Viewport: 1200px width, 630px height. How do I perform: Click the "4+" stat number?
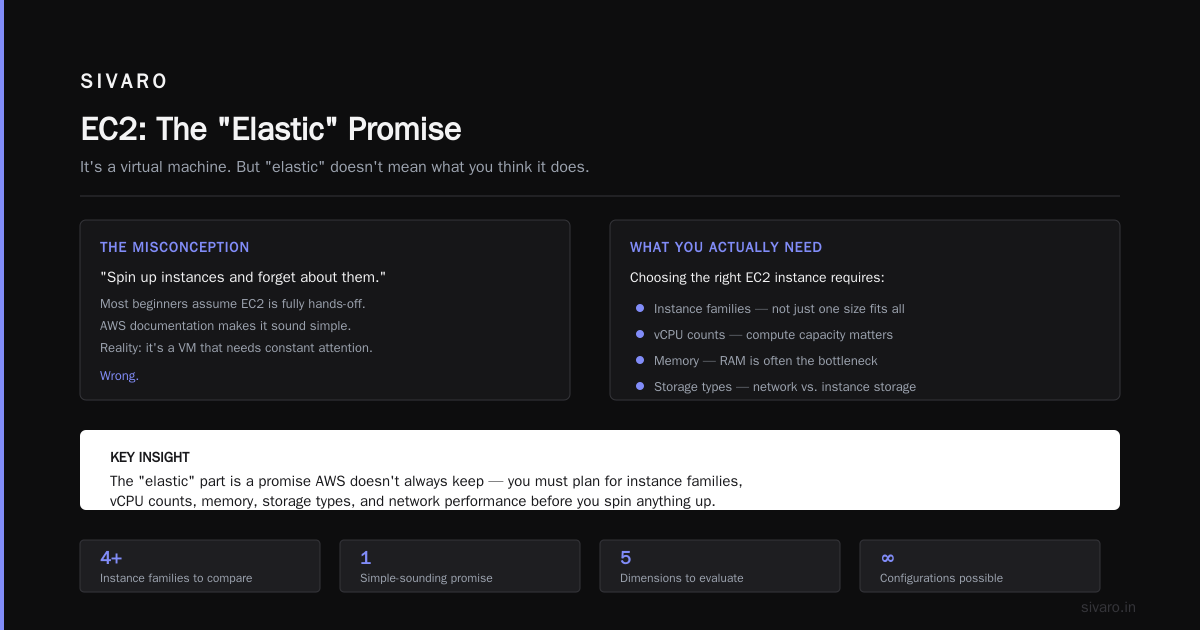click(x=111, y=558)
